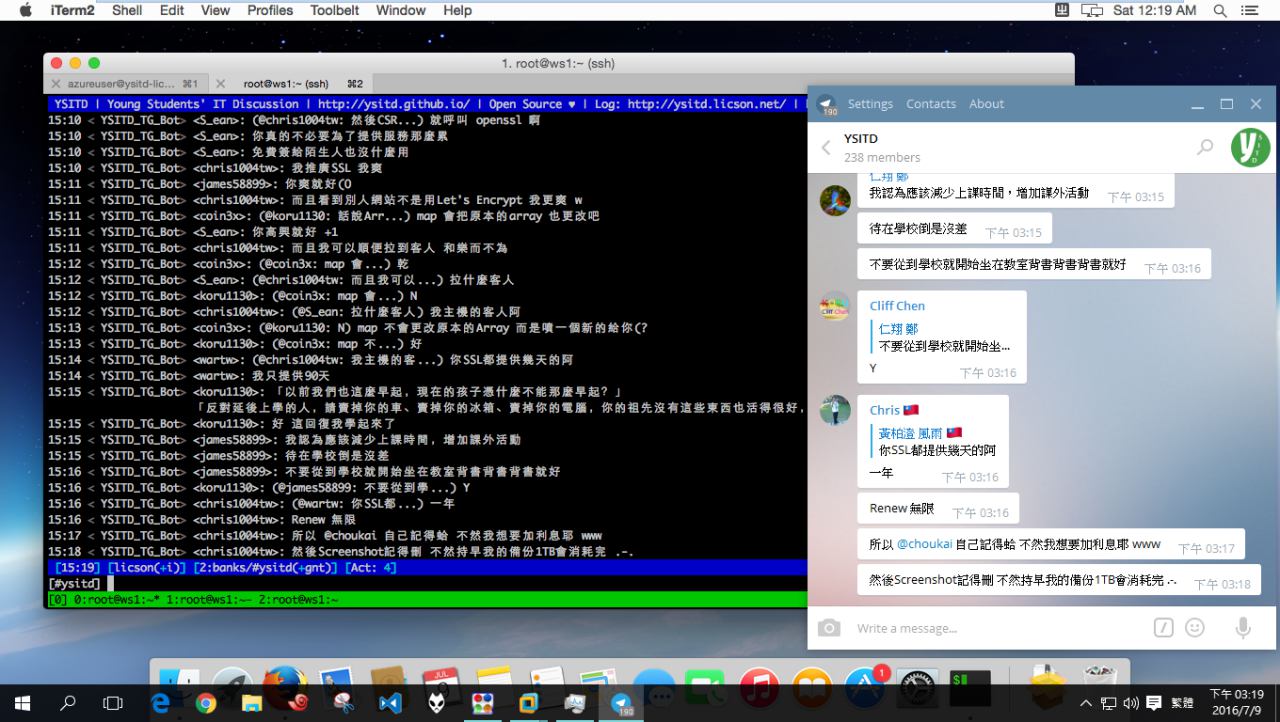The image size is (1280, 722).
Task: Open Task View on the taskbar
Action: (113, 703)
